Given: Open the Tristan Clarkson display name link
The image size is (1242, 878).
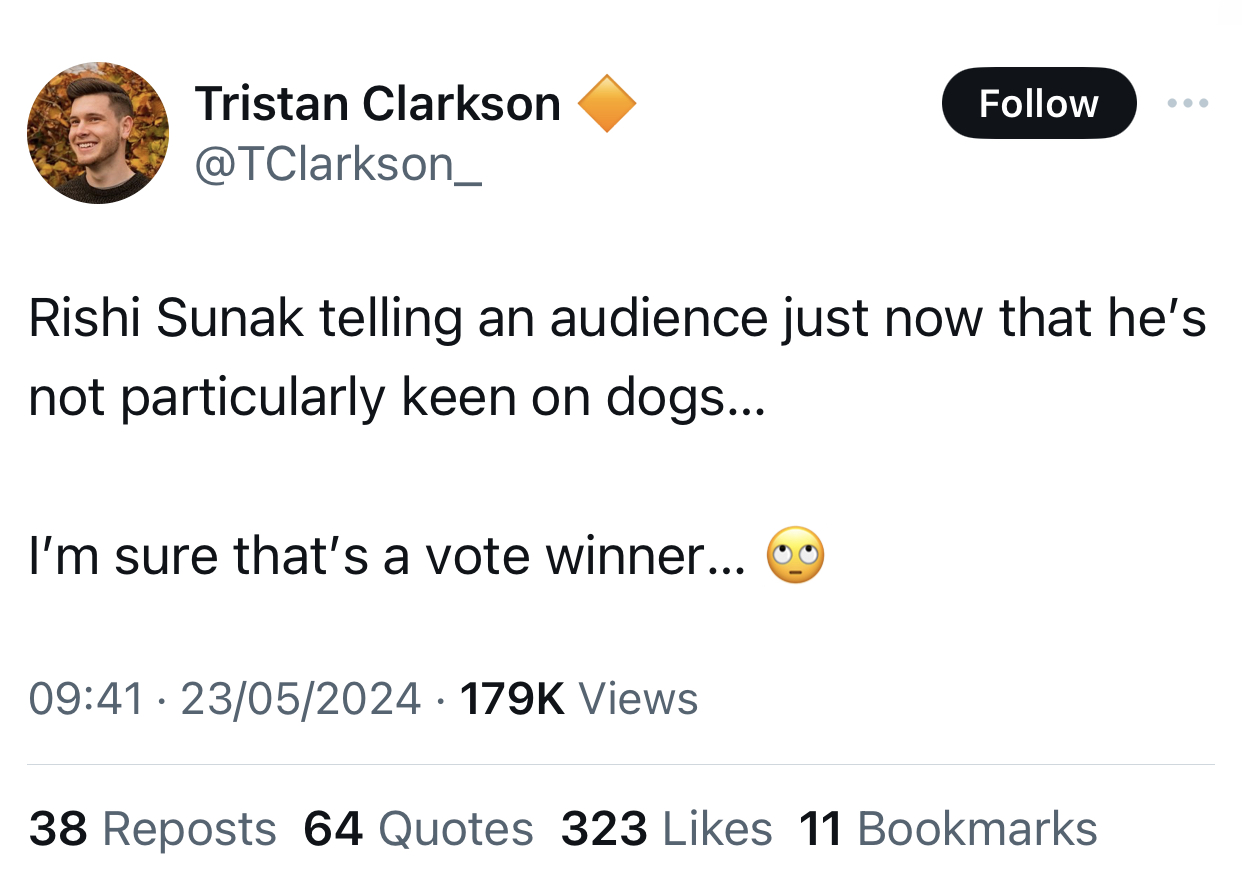Looking at the screenshot, I should (x=378, y=104).
